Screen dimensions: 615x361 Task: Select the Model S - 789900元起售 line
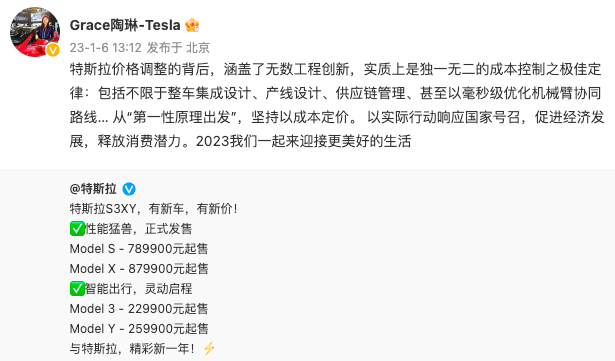(139, 249)
